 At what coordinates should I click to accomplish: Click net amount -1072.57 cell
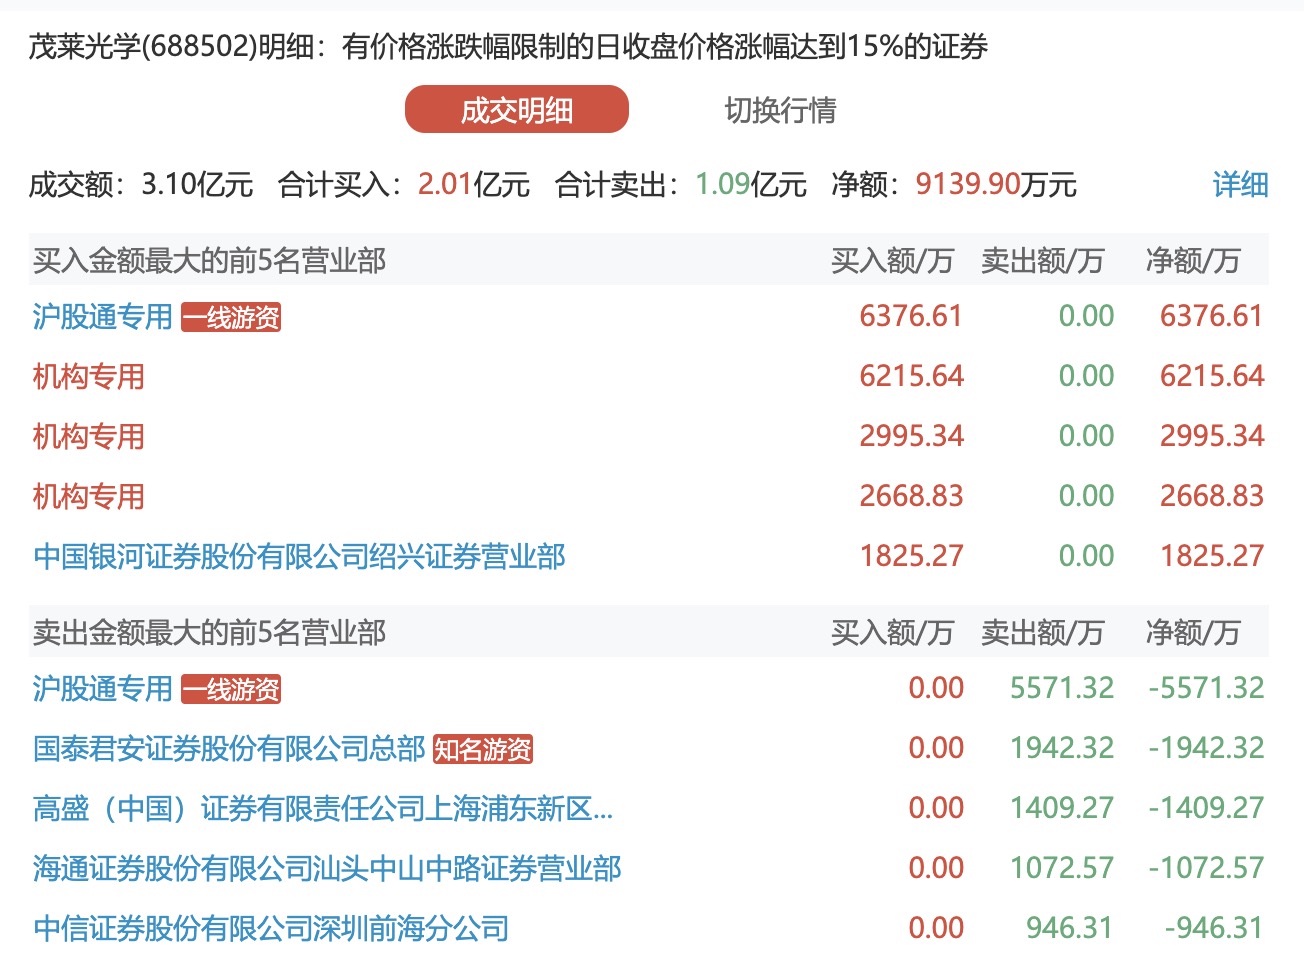point(1207,869)
